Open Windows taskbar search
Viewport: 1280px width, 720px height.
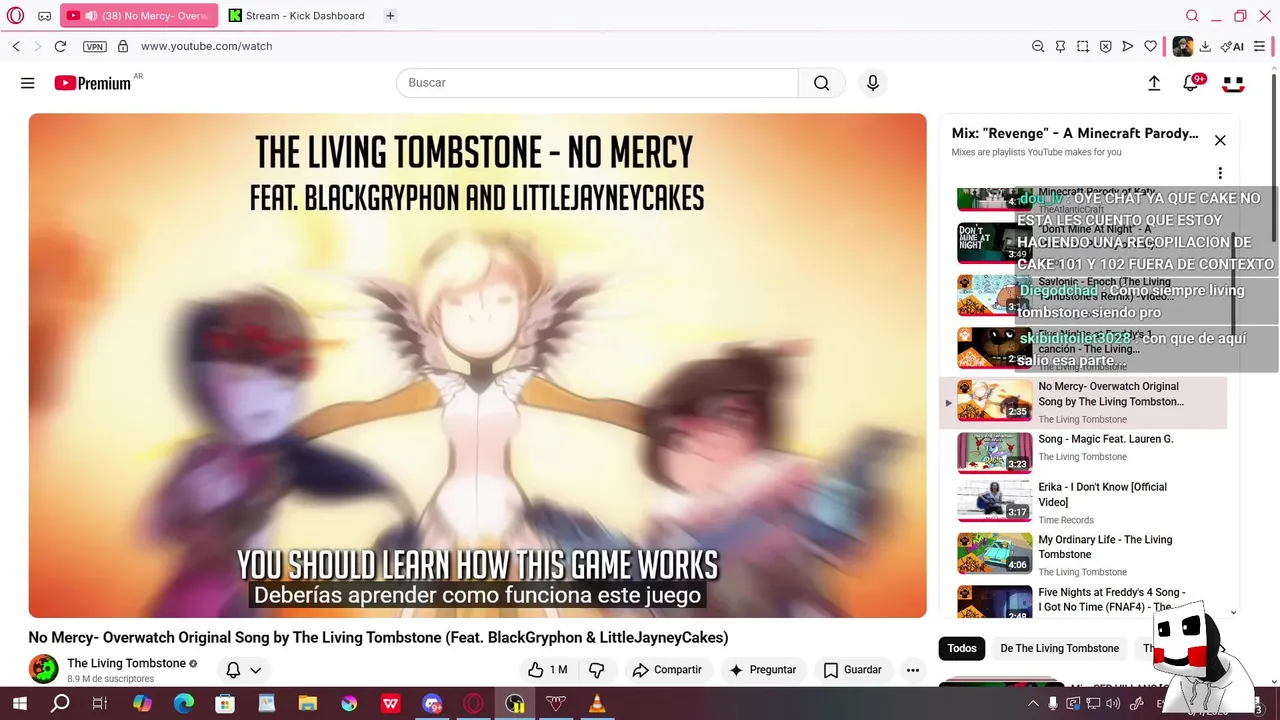pyautogui.click(x=60, y=704)
